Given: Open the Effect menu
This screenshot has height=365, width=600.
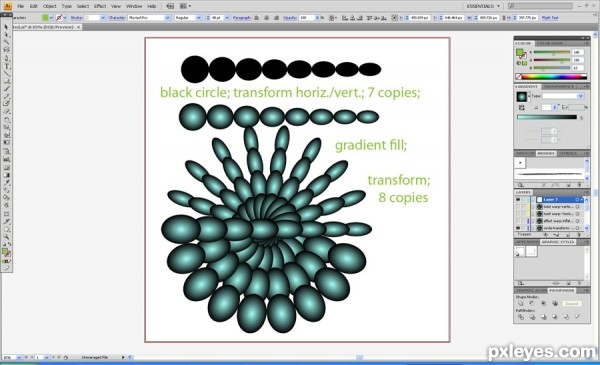Looking at the screenshot, I should [x=100, y=6].
